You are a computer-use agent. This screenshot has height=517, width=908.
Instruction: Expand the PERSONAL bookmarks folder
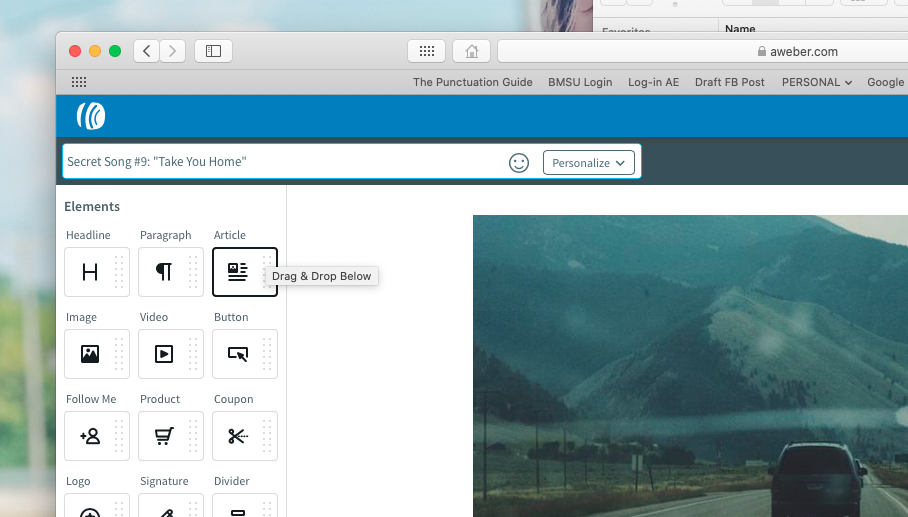817,82
